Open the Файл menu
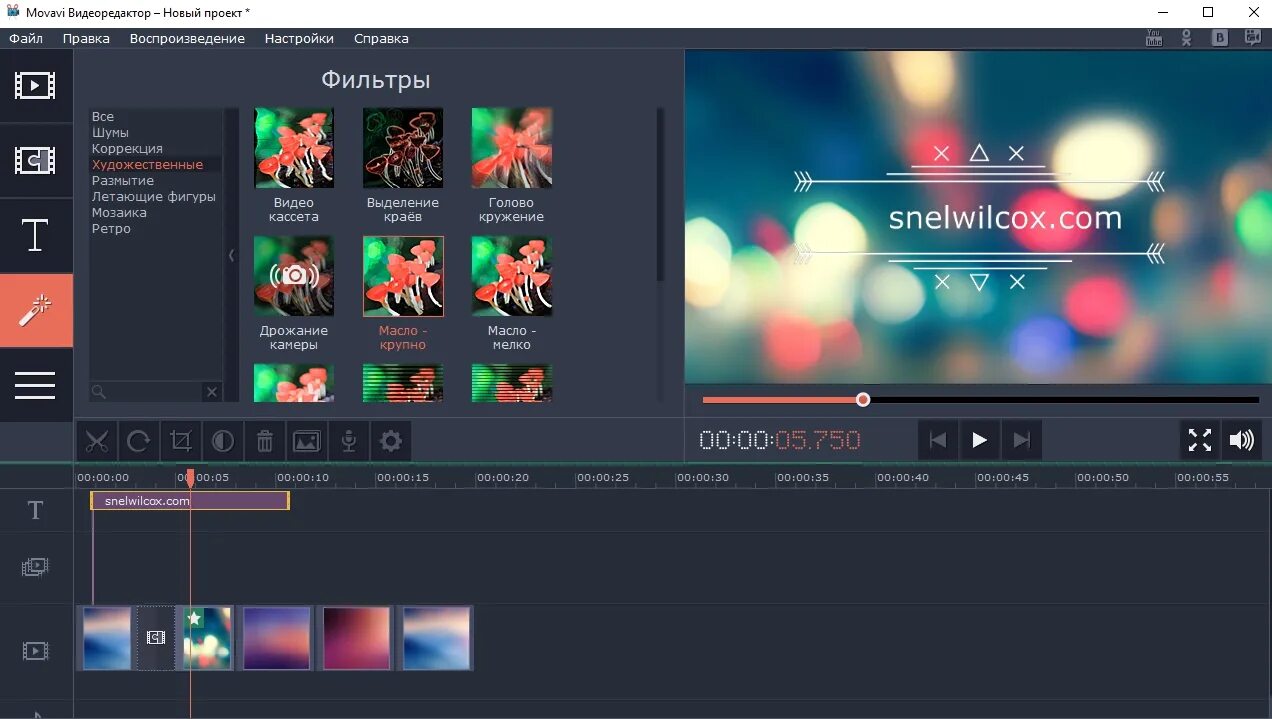 (27, 38)
